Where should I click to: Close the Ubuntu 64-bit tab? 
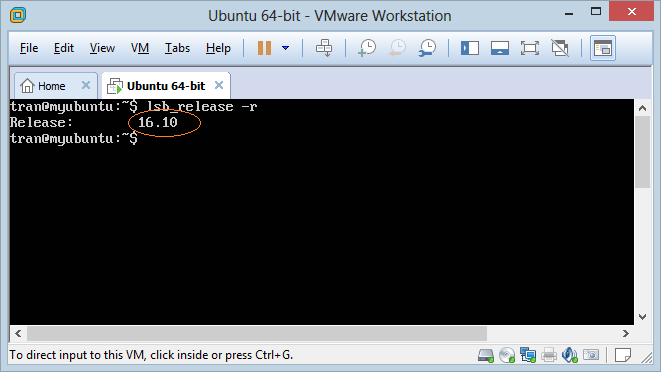click(219, 85)
